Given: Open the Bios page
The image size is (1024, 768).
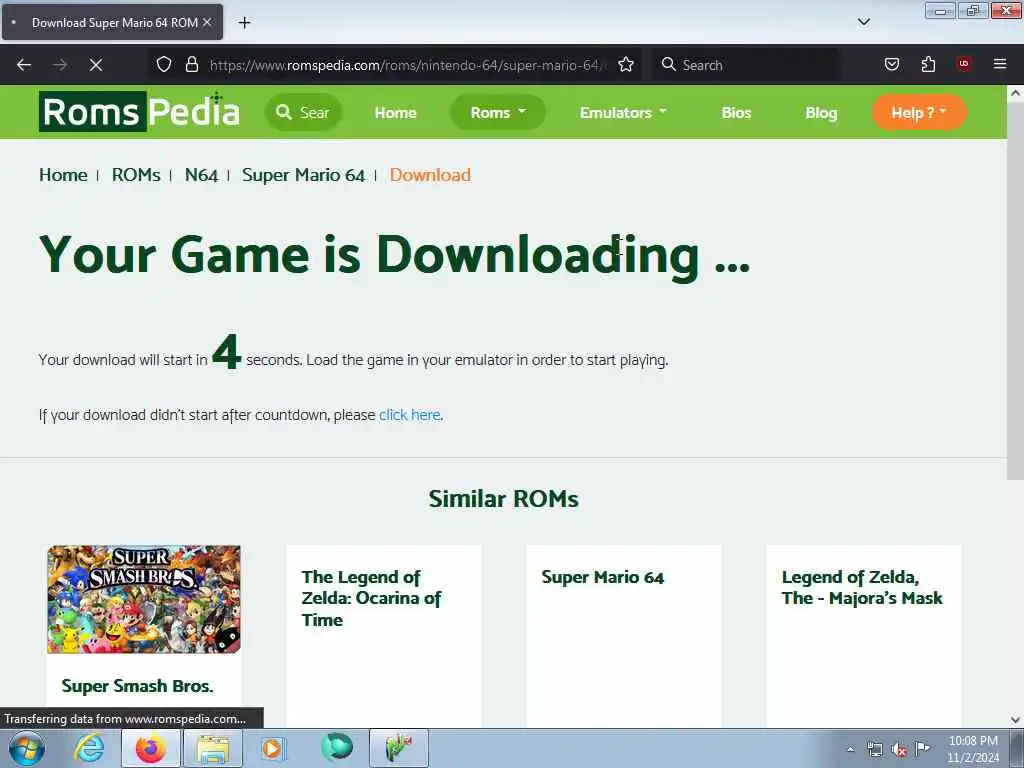Looking at the screenshot, I should coord(736,113).
